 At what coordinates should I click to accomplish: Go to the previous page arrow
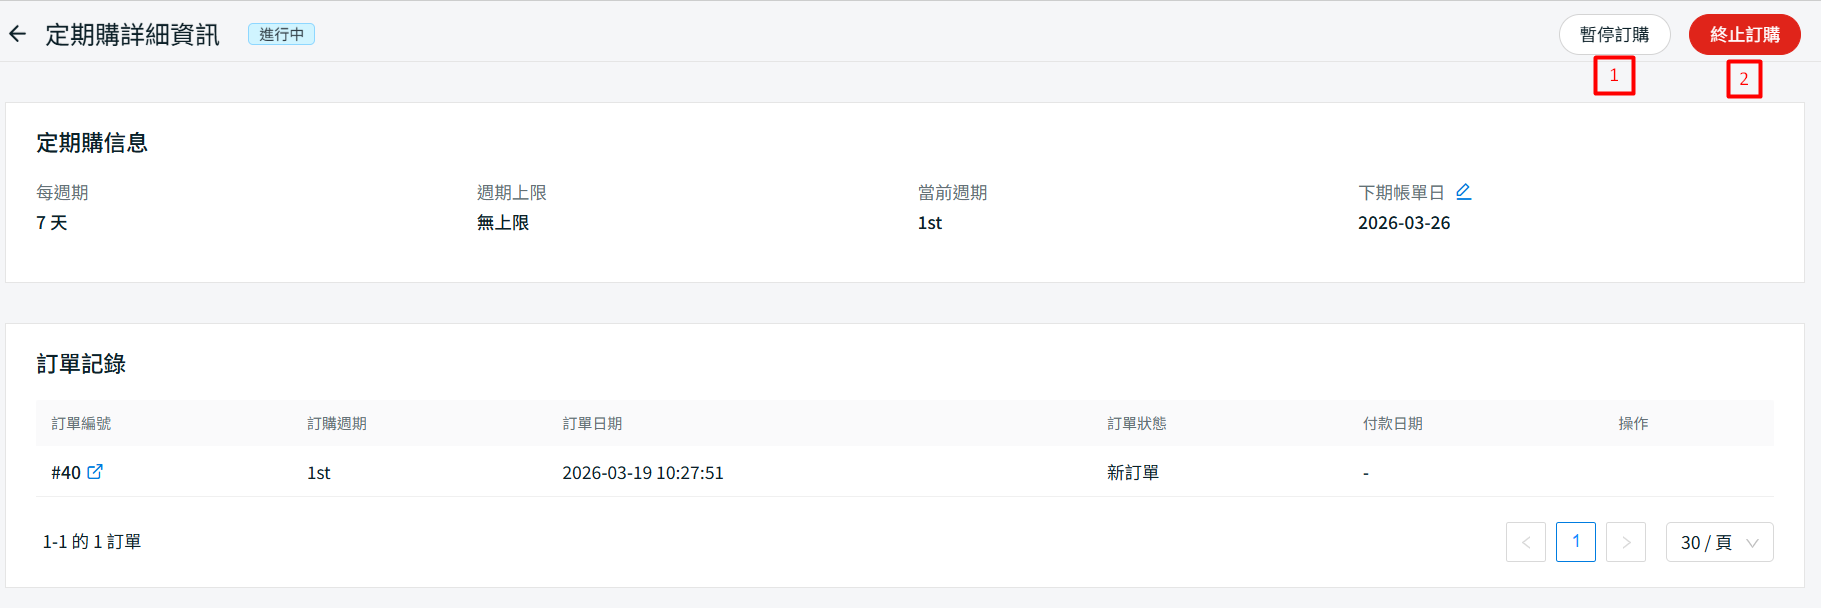pos(1525,542)
